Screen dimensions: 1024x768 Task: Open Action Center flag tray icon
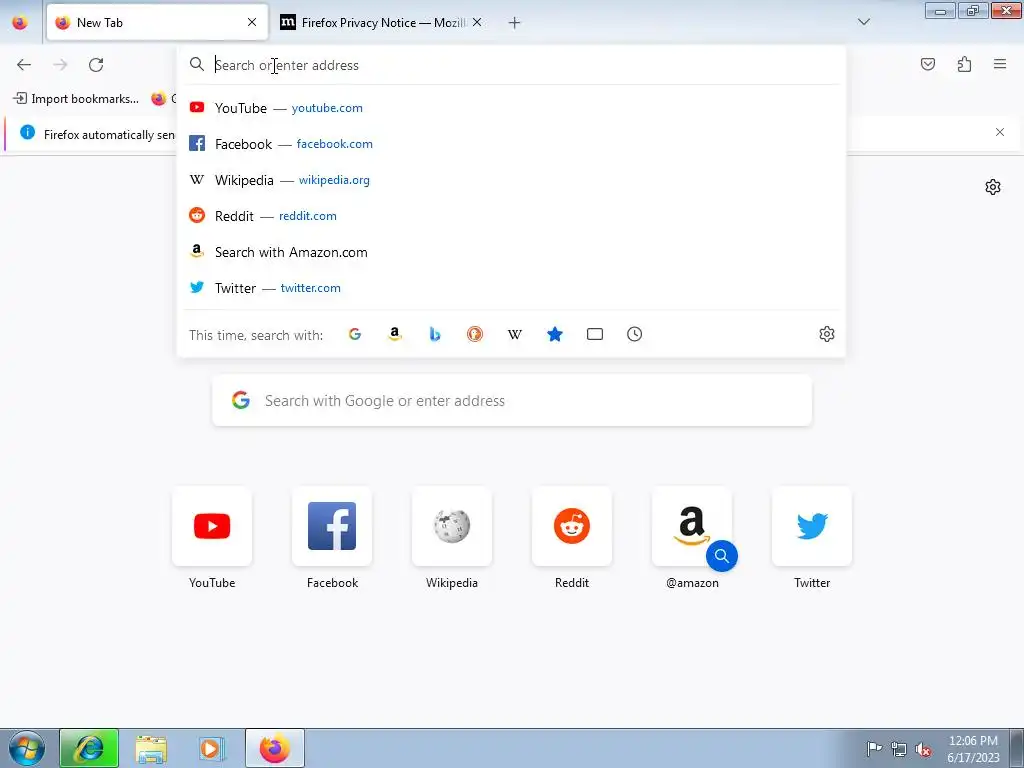(874, 749)
